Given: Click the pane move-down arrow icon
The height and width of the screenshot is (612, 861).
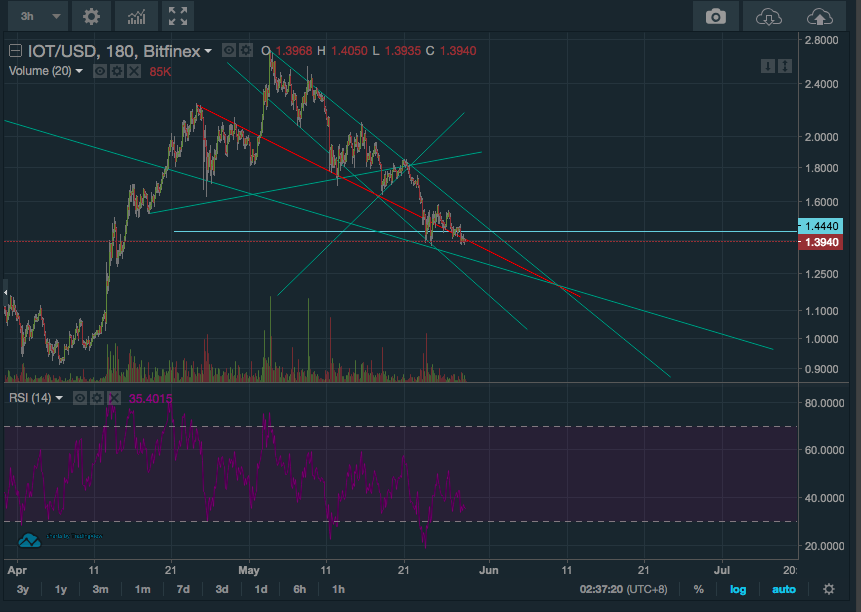Looking at the screenshot, I should tap(768, 66).
